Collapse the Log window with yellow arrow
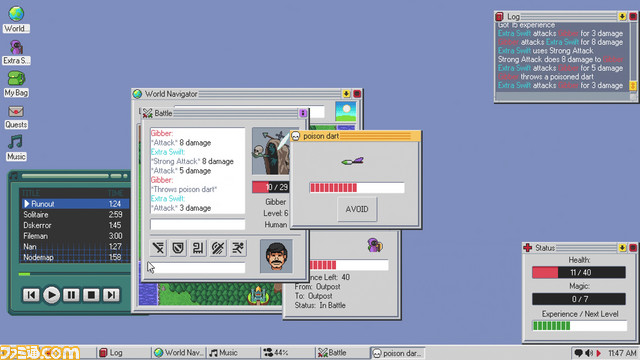Screen dimensions: 640x360 [x=622, y=16]
